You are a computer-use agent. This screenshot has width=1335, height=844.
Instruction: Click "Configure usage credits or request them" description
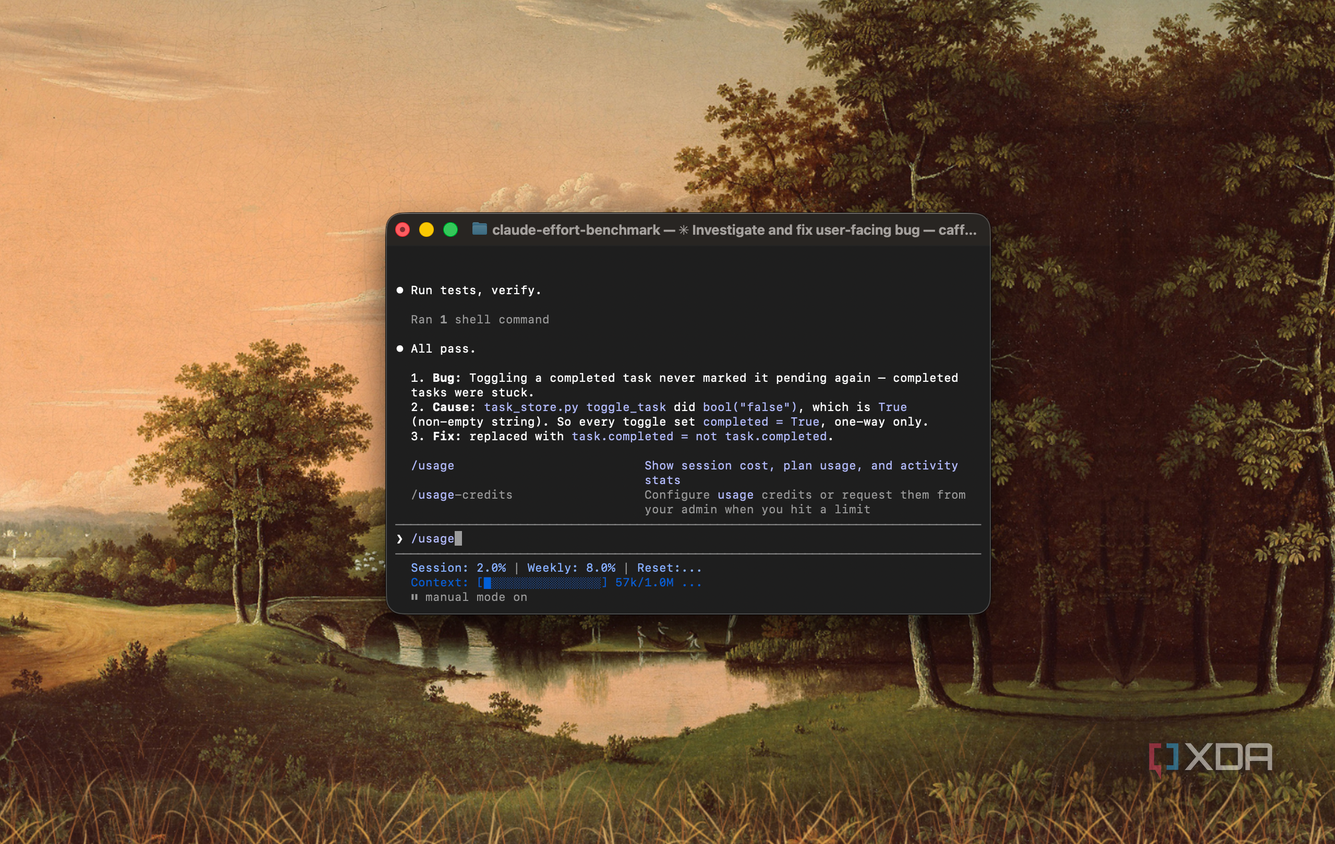pyautogui.click(x=805, y=502)
